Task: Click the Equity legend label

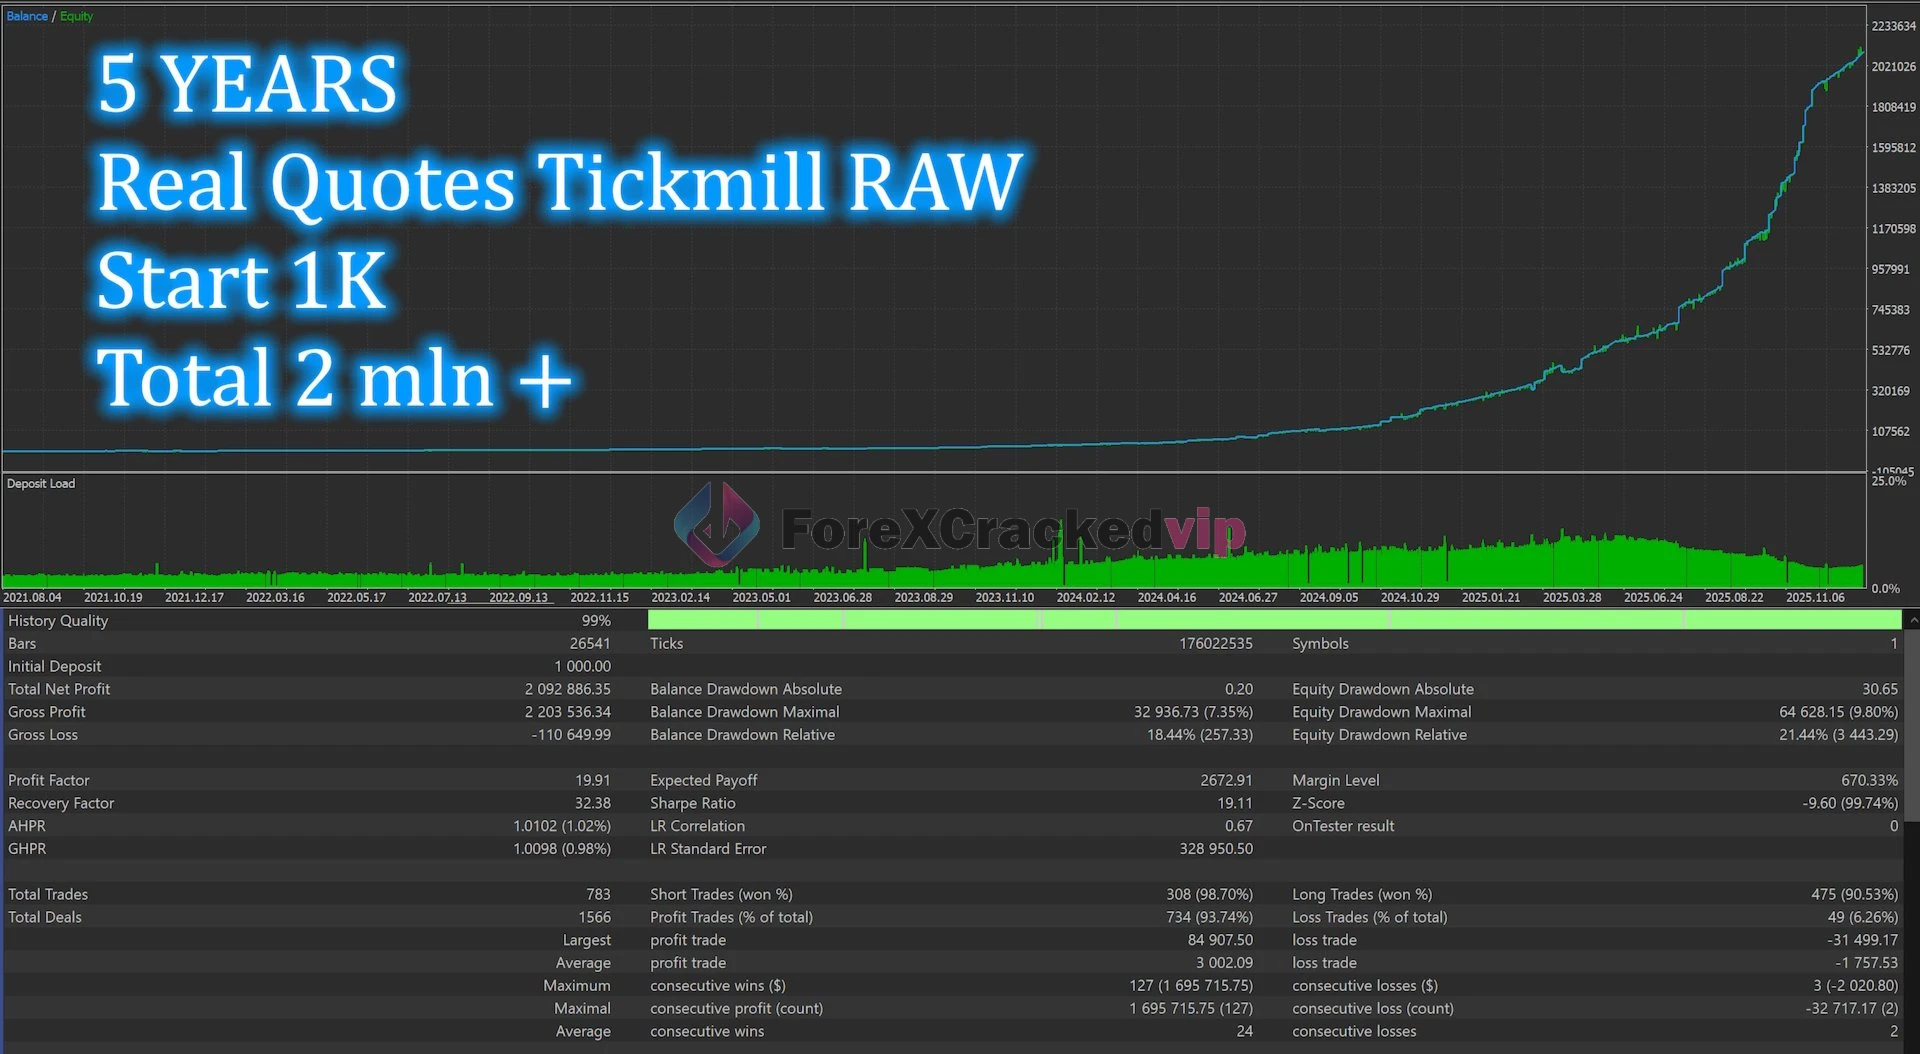Action: pos(76,16)
